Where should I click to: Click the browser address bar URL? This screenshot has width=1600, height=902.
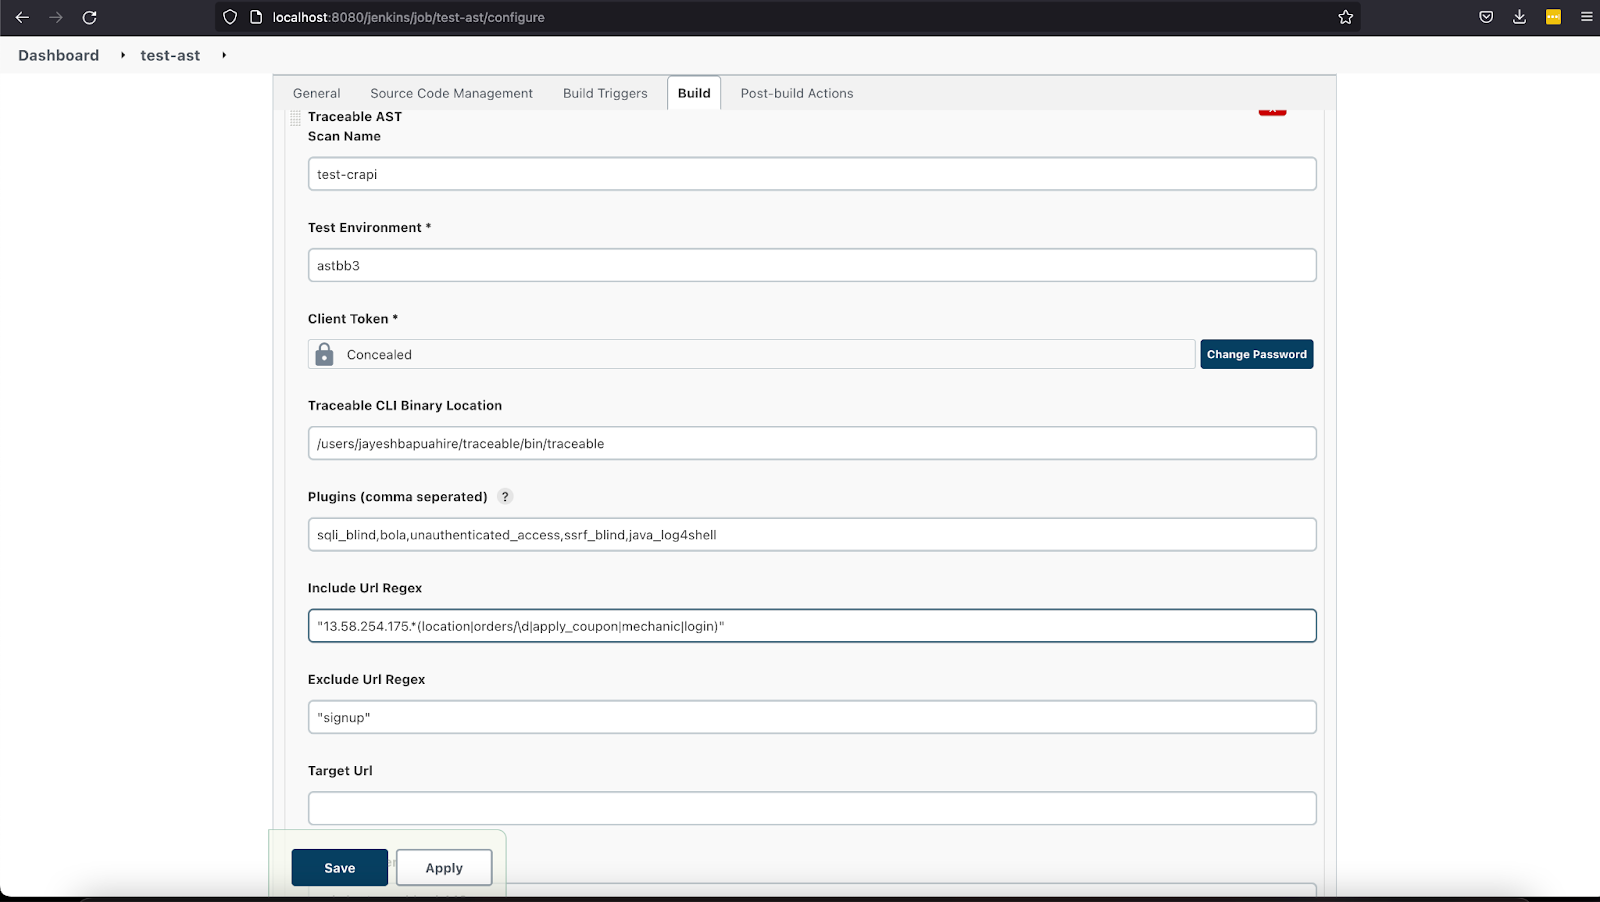408,17
